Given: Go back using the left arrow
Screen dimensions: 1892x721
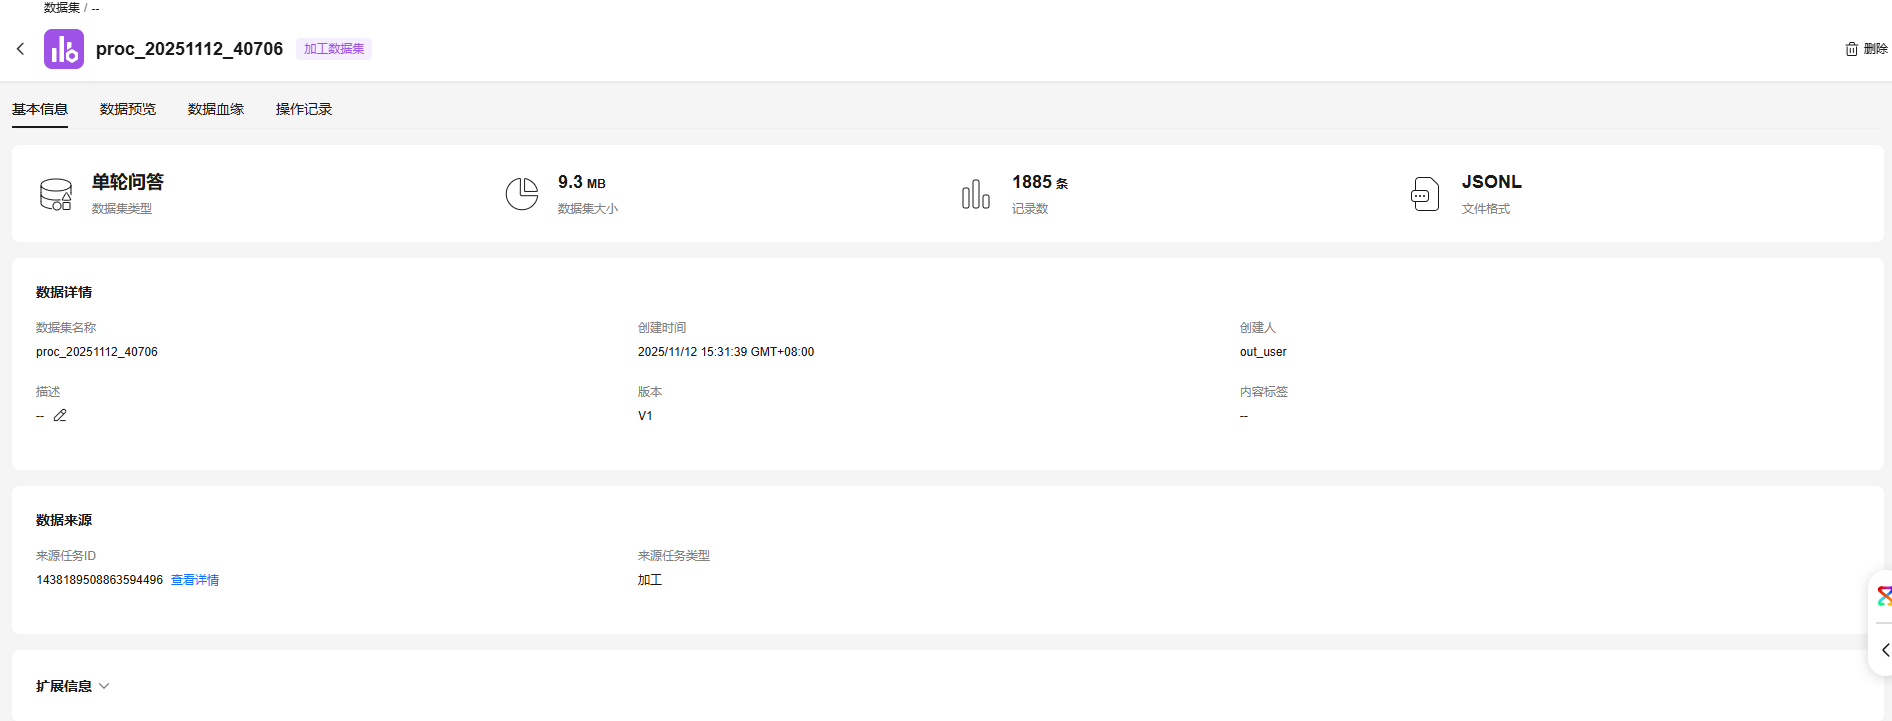Looking at the screenshot, I should (20, 49).
